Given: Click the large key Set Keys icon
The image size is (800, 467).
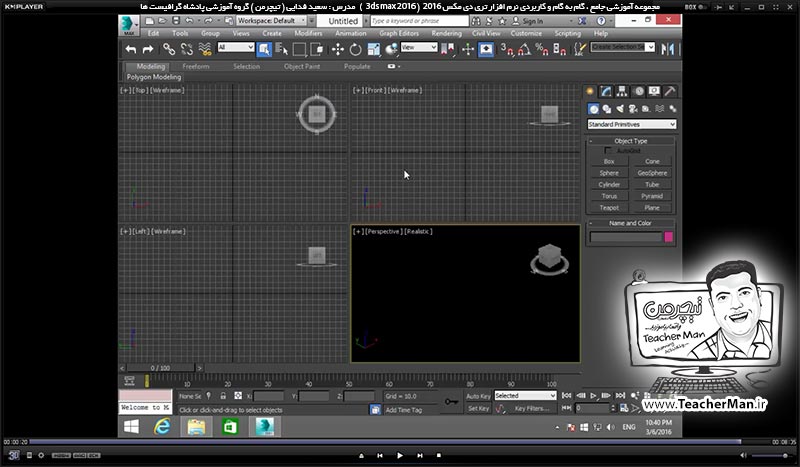Looking at the screenshot, I should click(451, 402).
